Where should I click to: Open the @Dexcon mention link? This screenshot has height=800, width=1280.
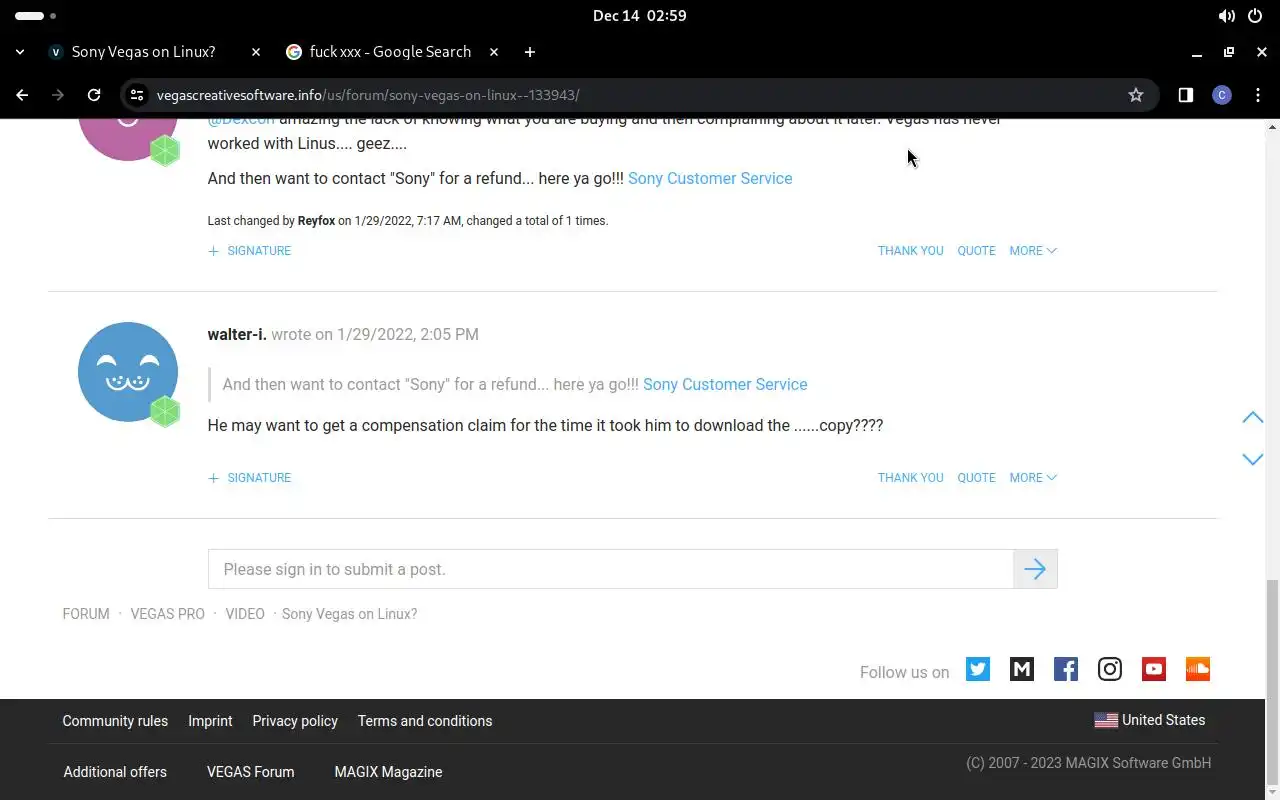[241, 122]
